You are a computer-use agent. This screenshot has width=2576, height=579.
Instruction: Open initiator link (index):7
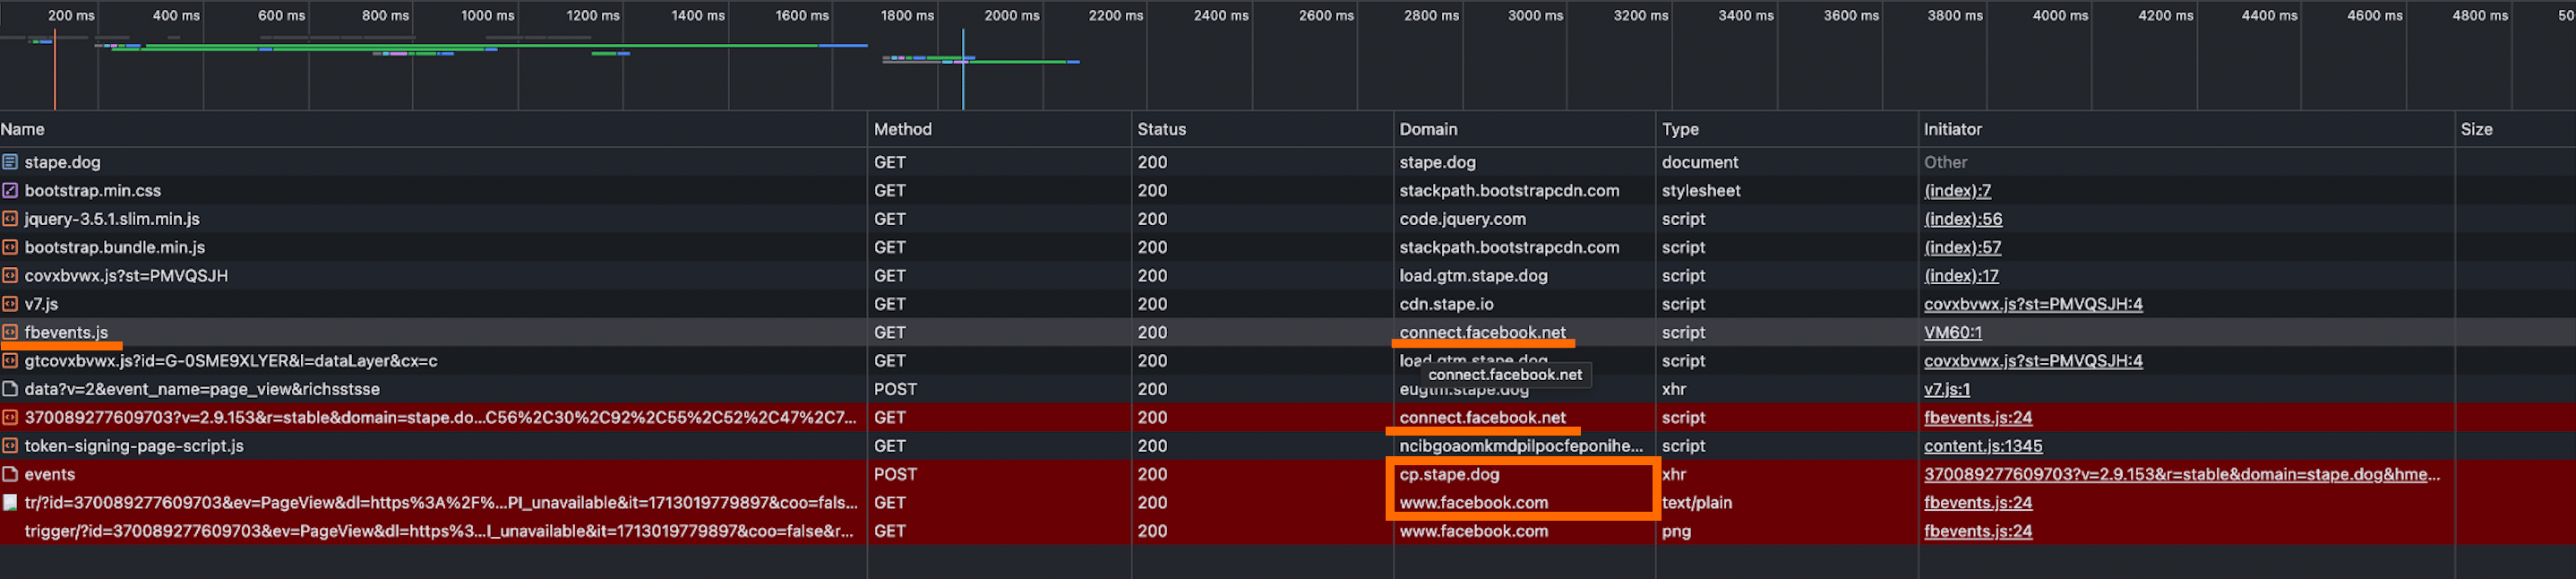coord(1957,190)
